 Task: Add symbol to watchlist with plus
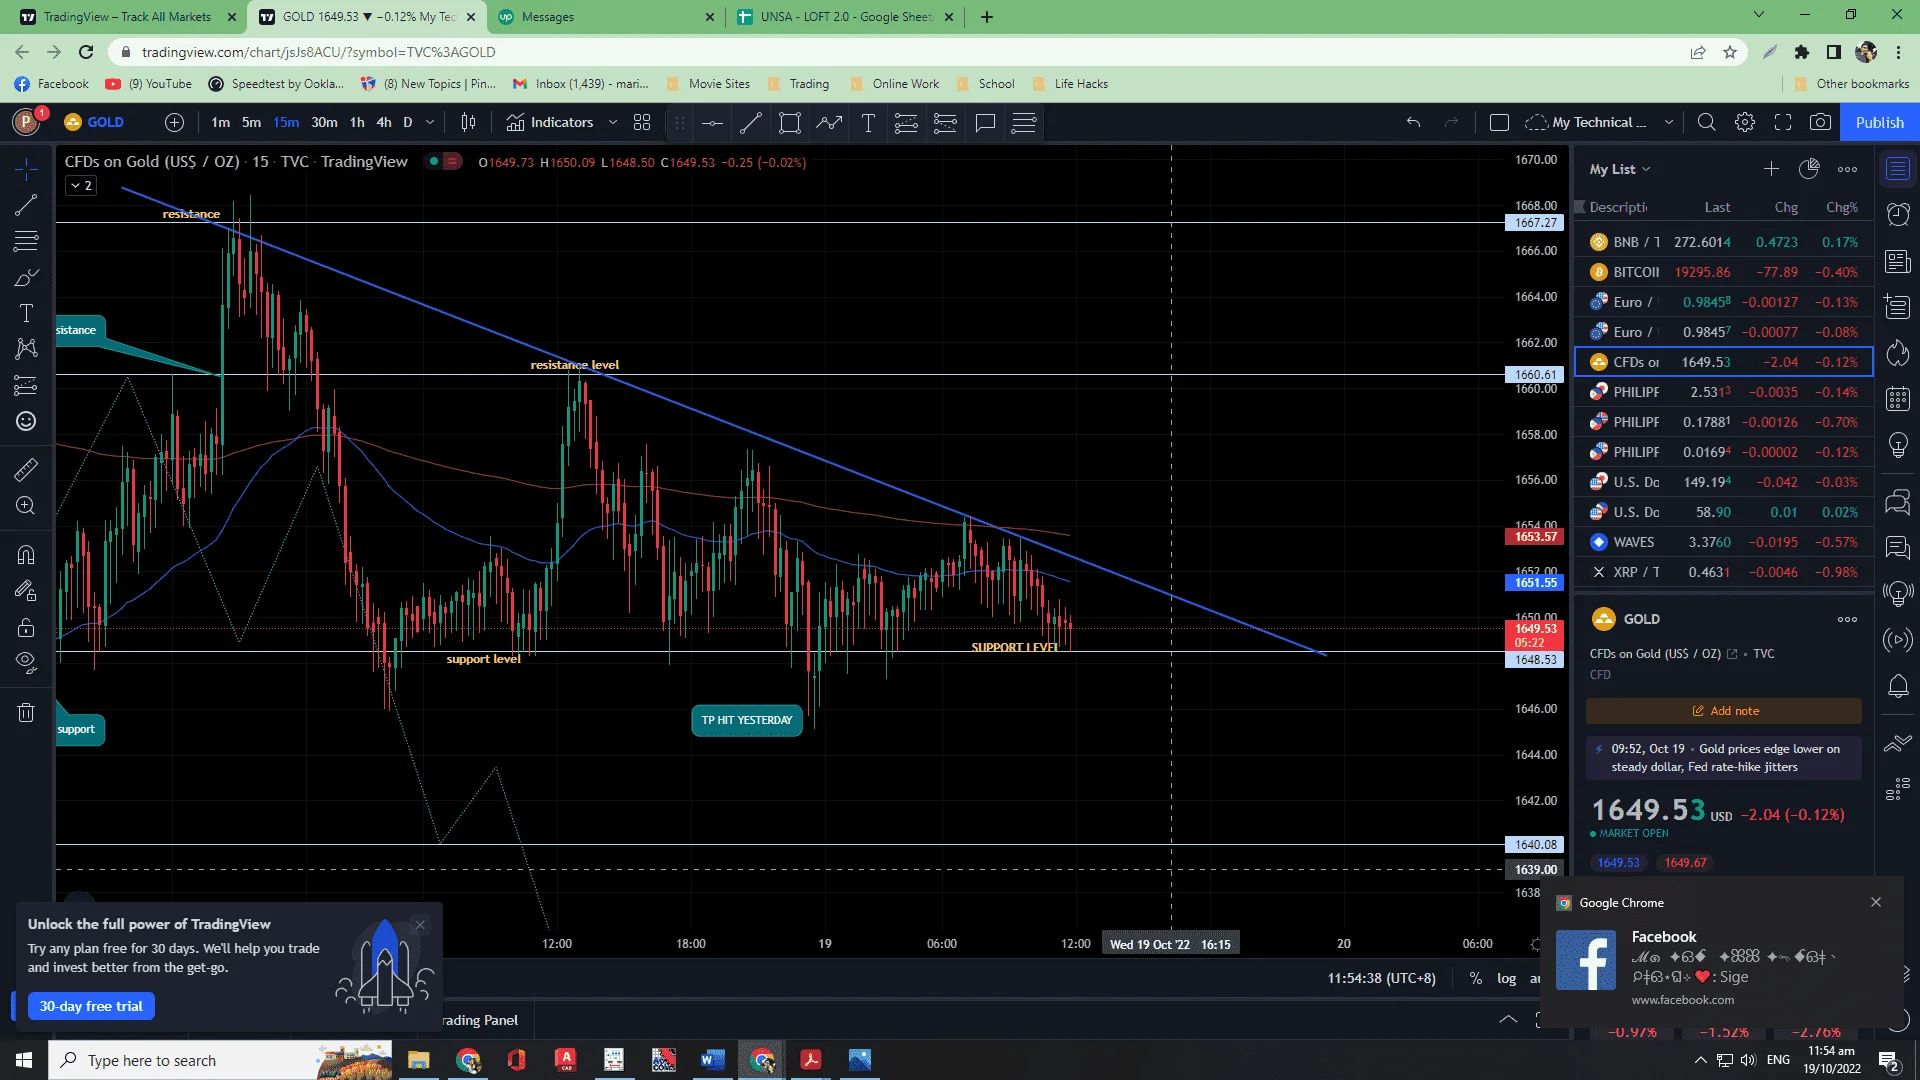(x=1771, y=169)
